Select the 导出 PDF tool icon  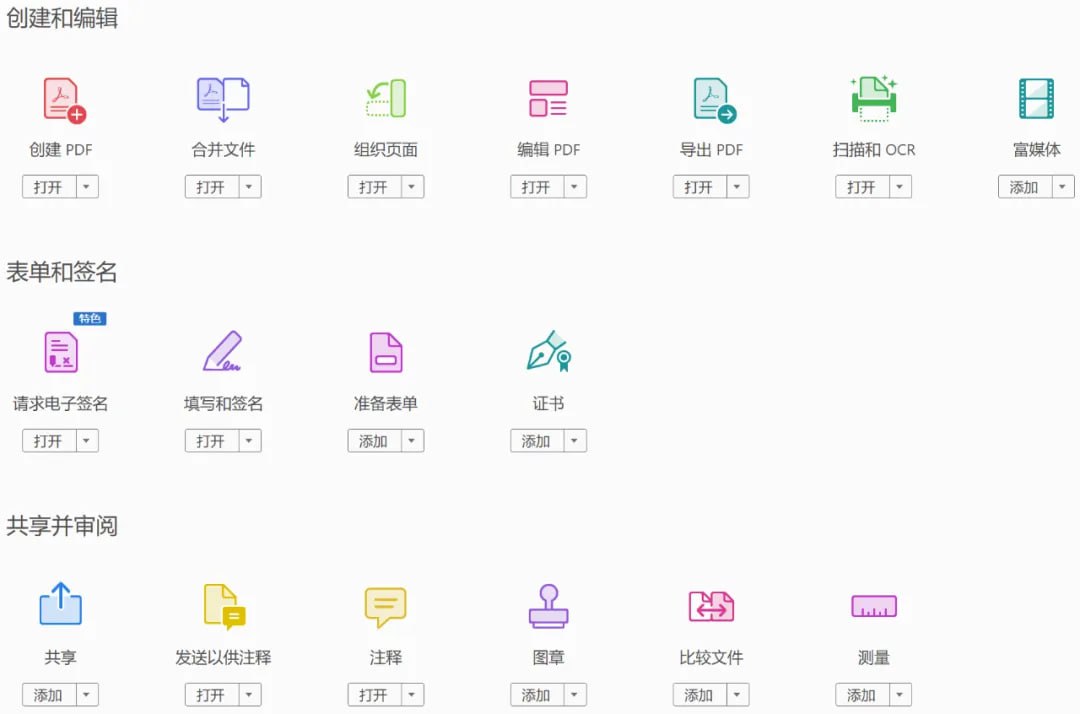pos(714,100)
